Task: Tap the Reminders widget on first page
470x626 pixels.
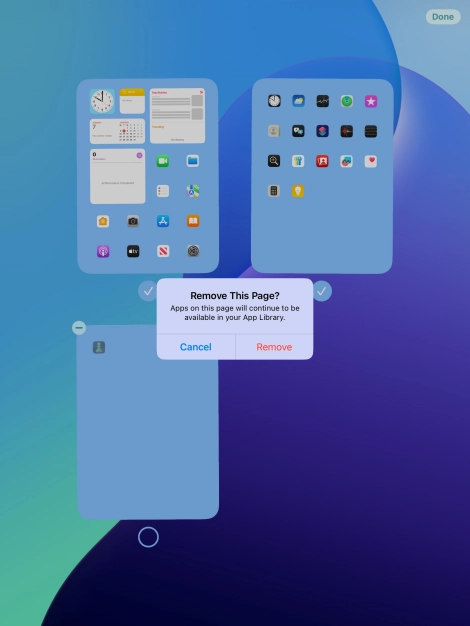Action: click(117, 176)
